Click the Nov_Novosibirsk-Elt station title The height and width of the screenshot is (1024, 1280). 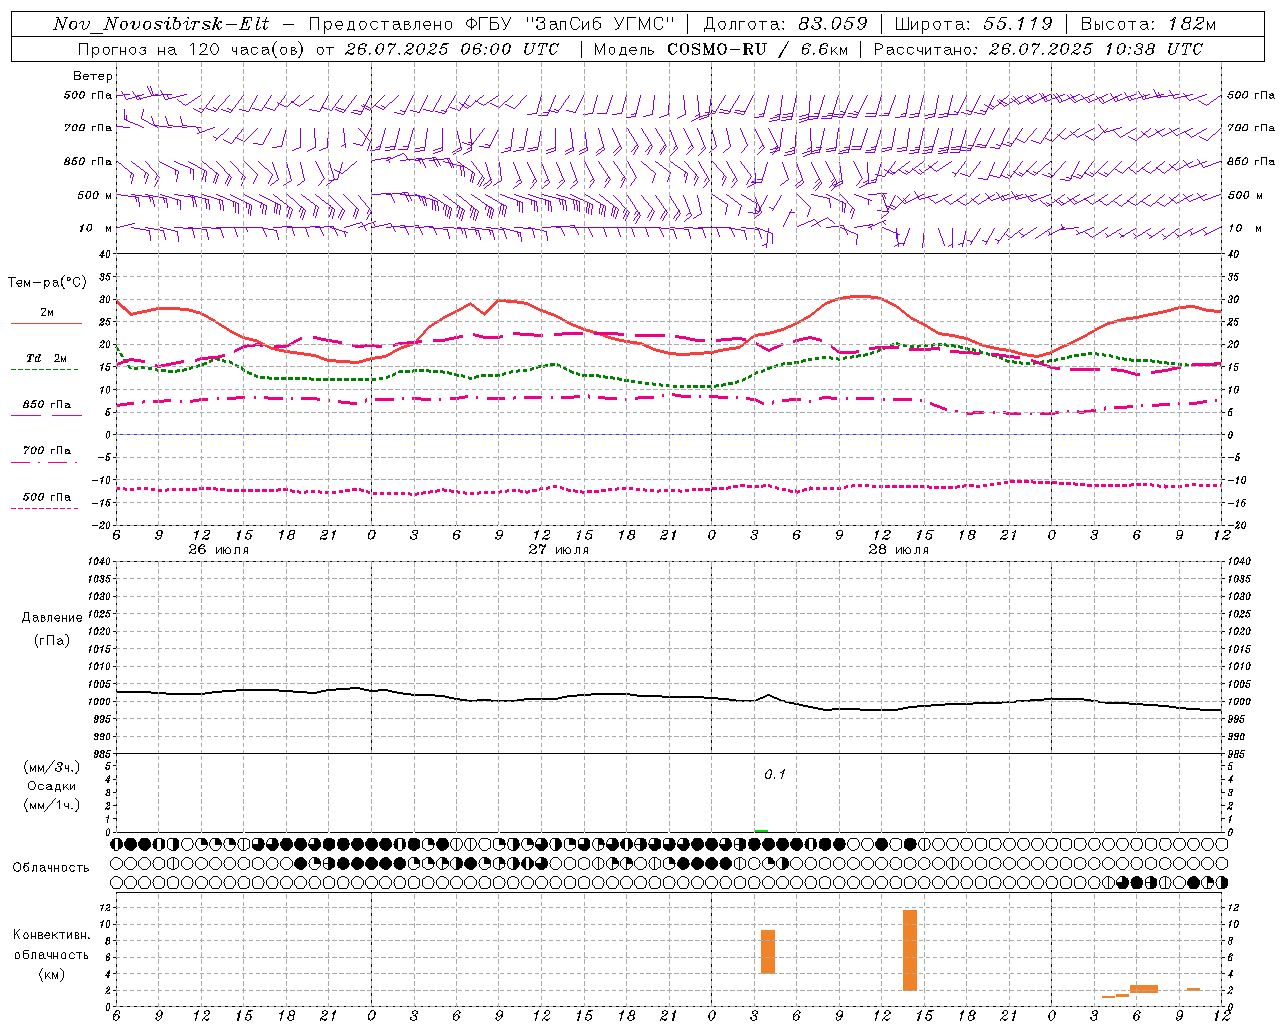click(x=160, y=24)
